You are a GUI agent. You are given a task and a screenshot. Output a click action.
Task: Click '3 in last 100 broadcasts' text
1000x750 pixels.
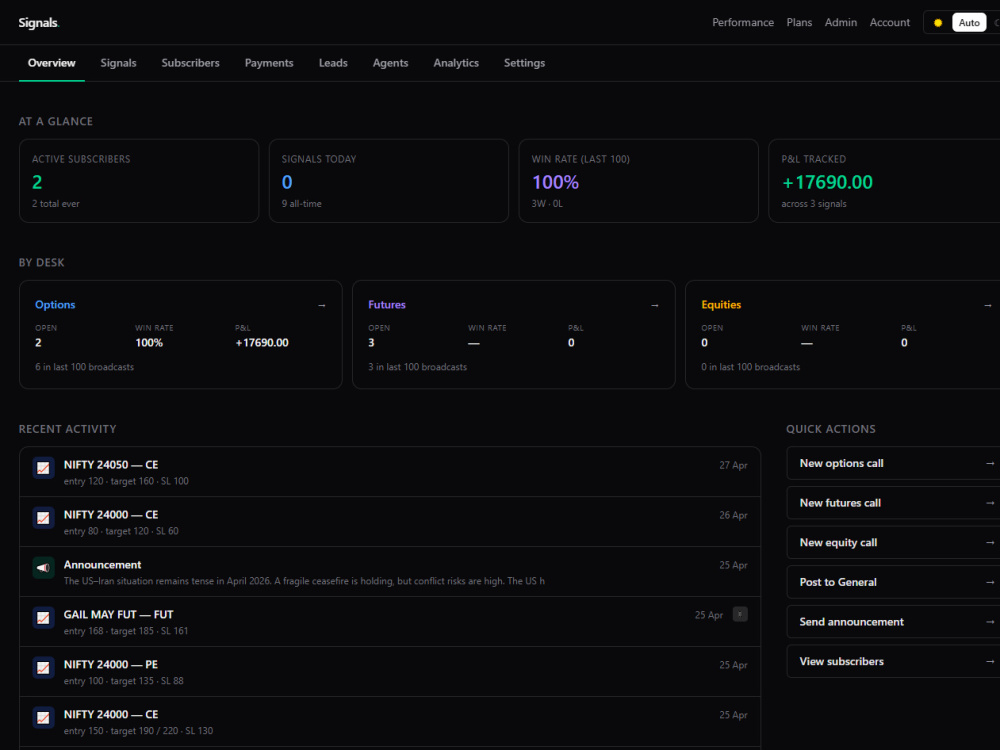[417, 367]
